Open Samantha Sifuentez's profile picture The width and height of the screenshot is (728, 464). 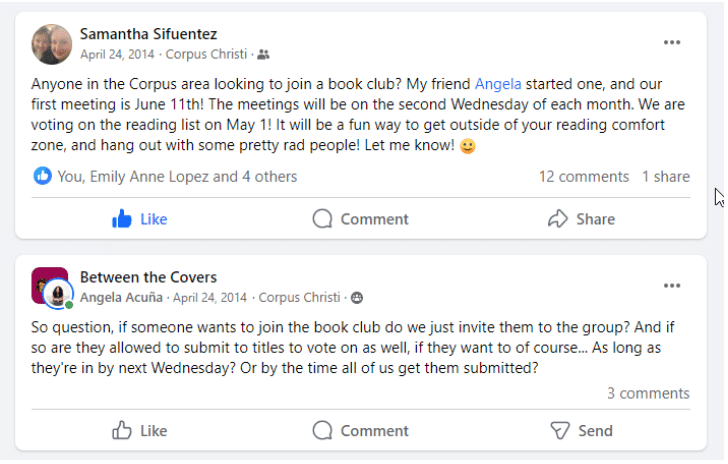pyautogui.click(x=51, y=44)
